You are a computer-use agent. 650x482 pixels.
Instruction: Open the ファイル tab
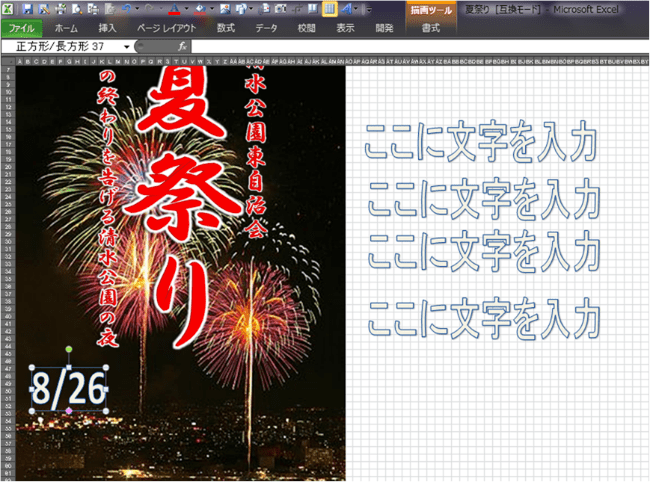(22, 28)
